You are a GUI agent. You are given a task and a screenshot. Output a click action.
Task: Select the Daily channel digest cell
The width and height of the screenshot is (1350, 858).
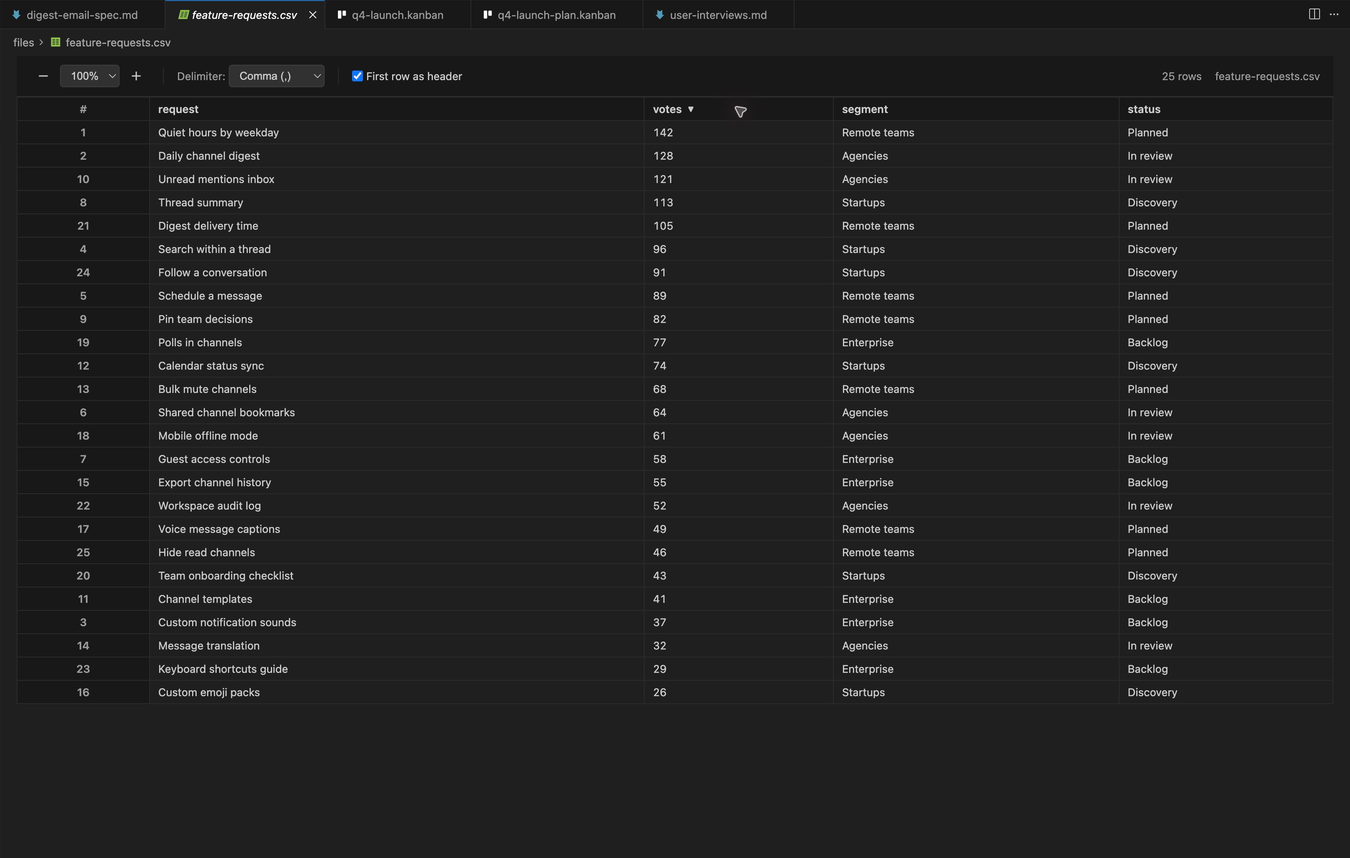pos(397,156)
